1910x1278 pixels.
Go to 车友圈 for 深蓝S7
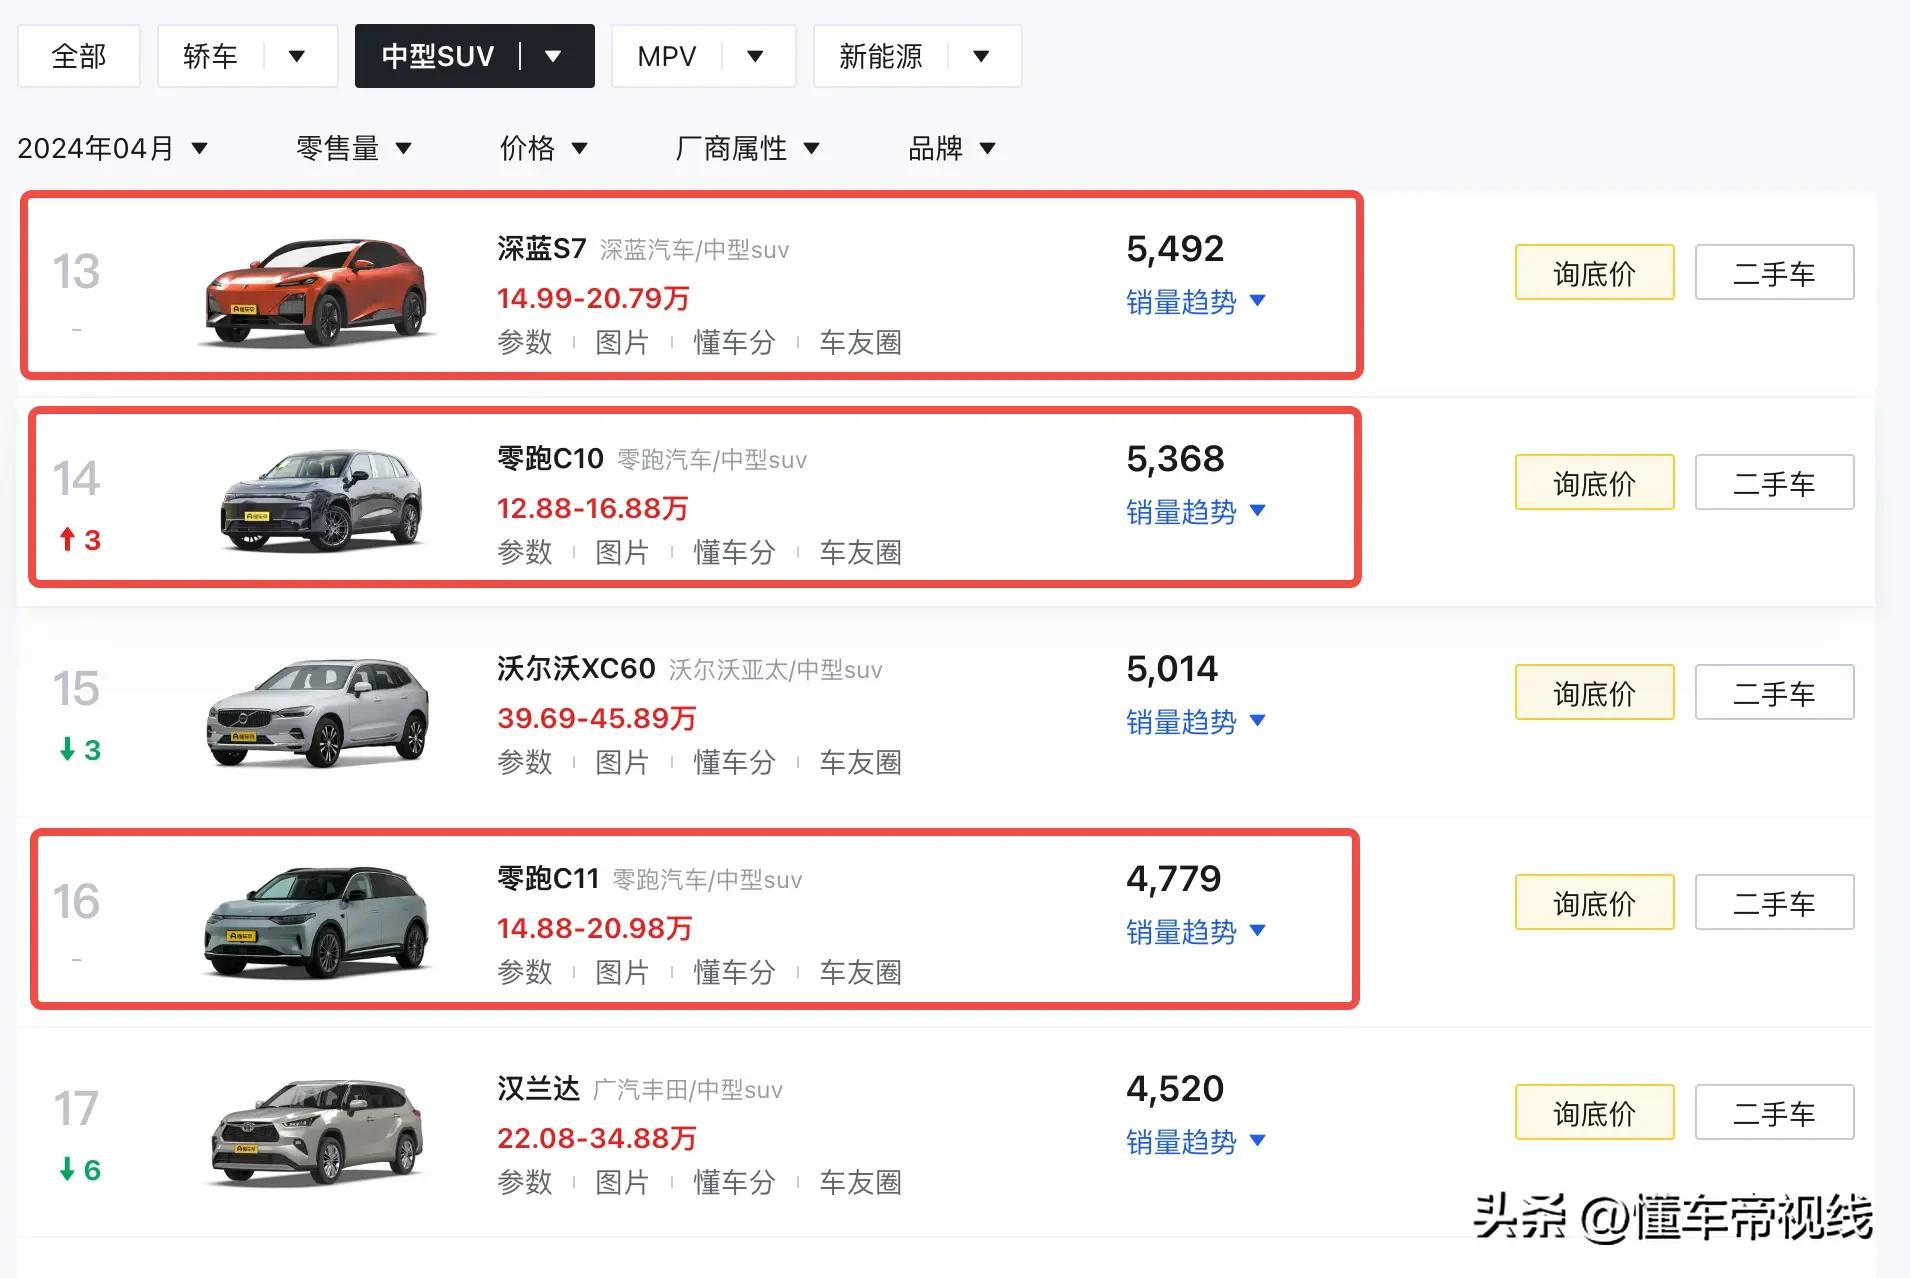(860, 342)
